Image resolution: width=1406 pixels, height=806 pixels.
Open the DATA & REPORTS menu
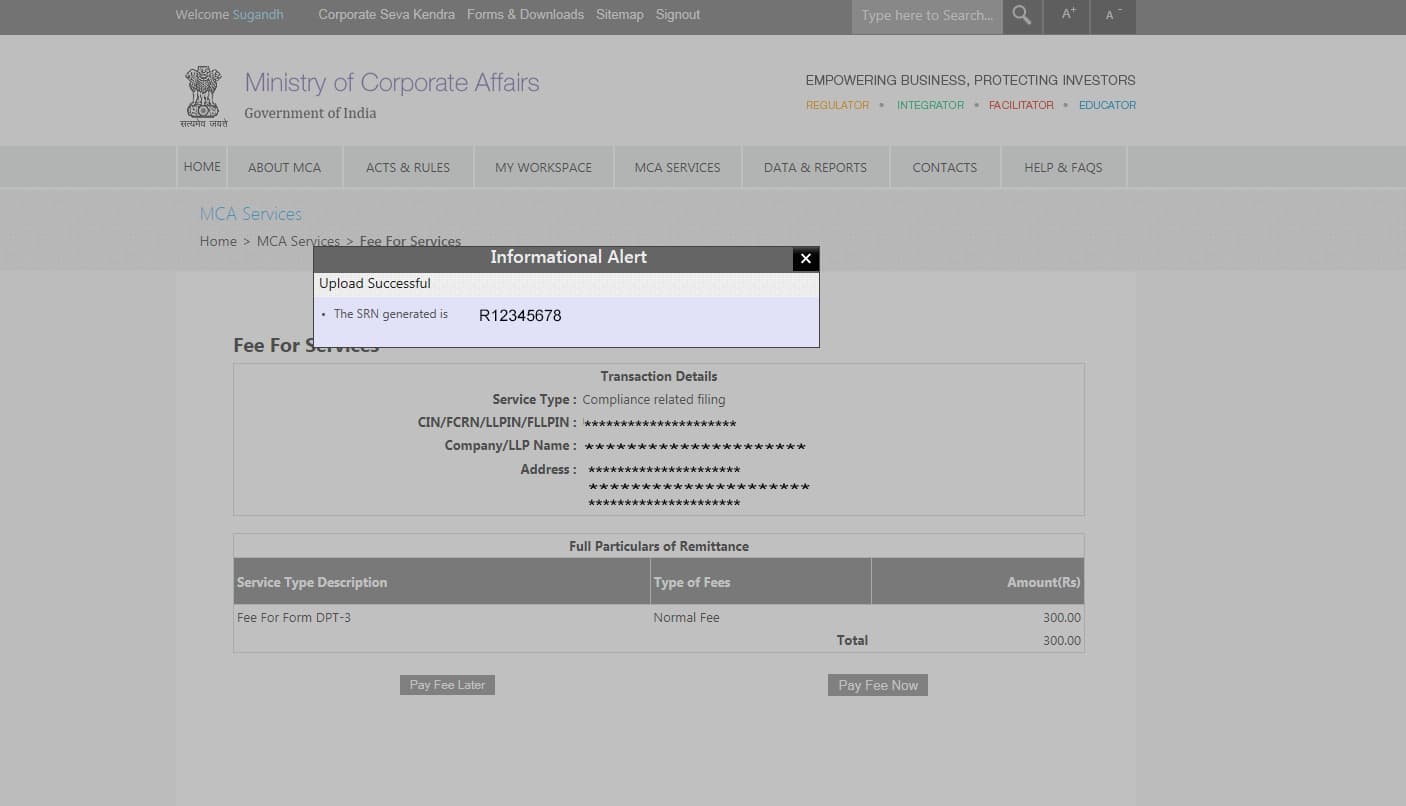click(815, 168)
